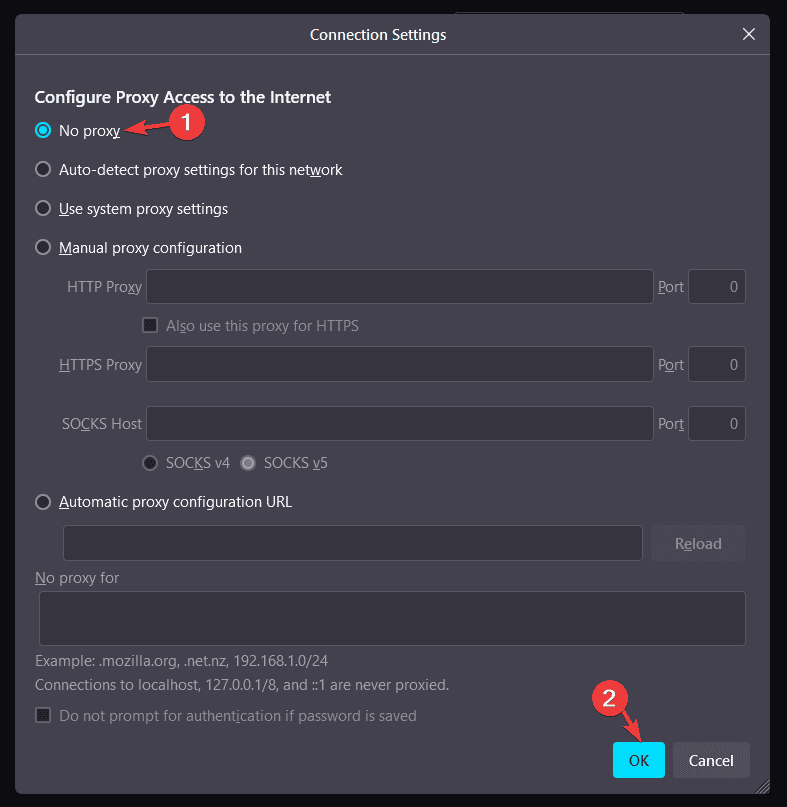Choose SOCKS v5 radio button
Image resolution: width=787 pixels, height=807 pixels.
tap(248, 463)
